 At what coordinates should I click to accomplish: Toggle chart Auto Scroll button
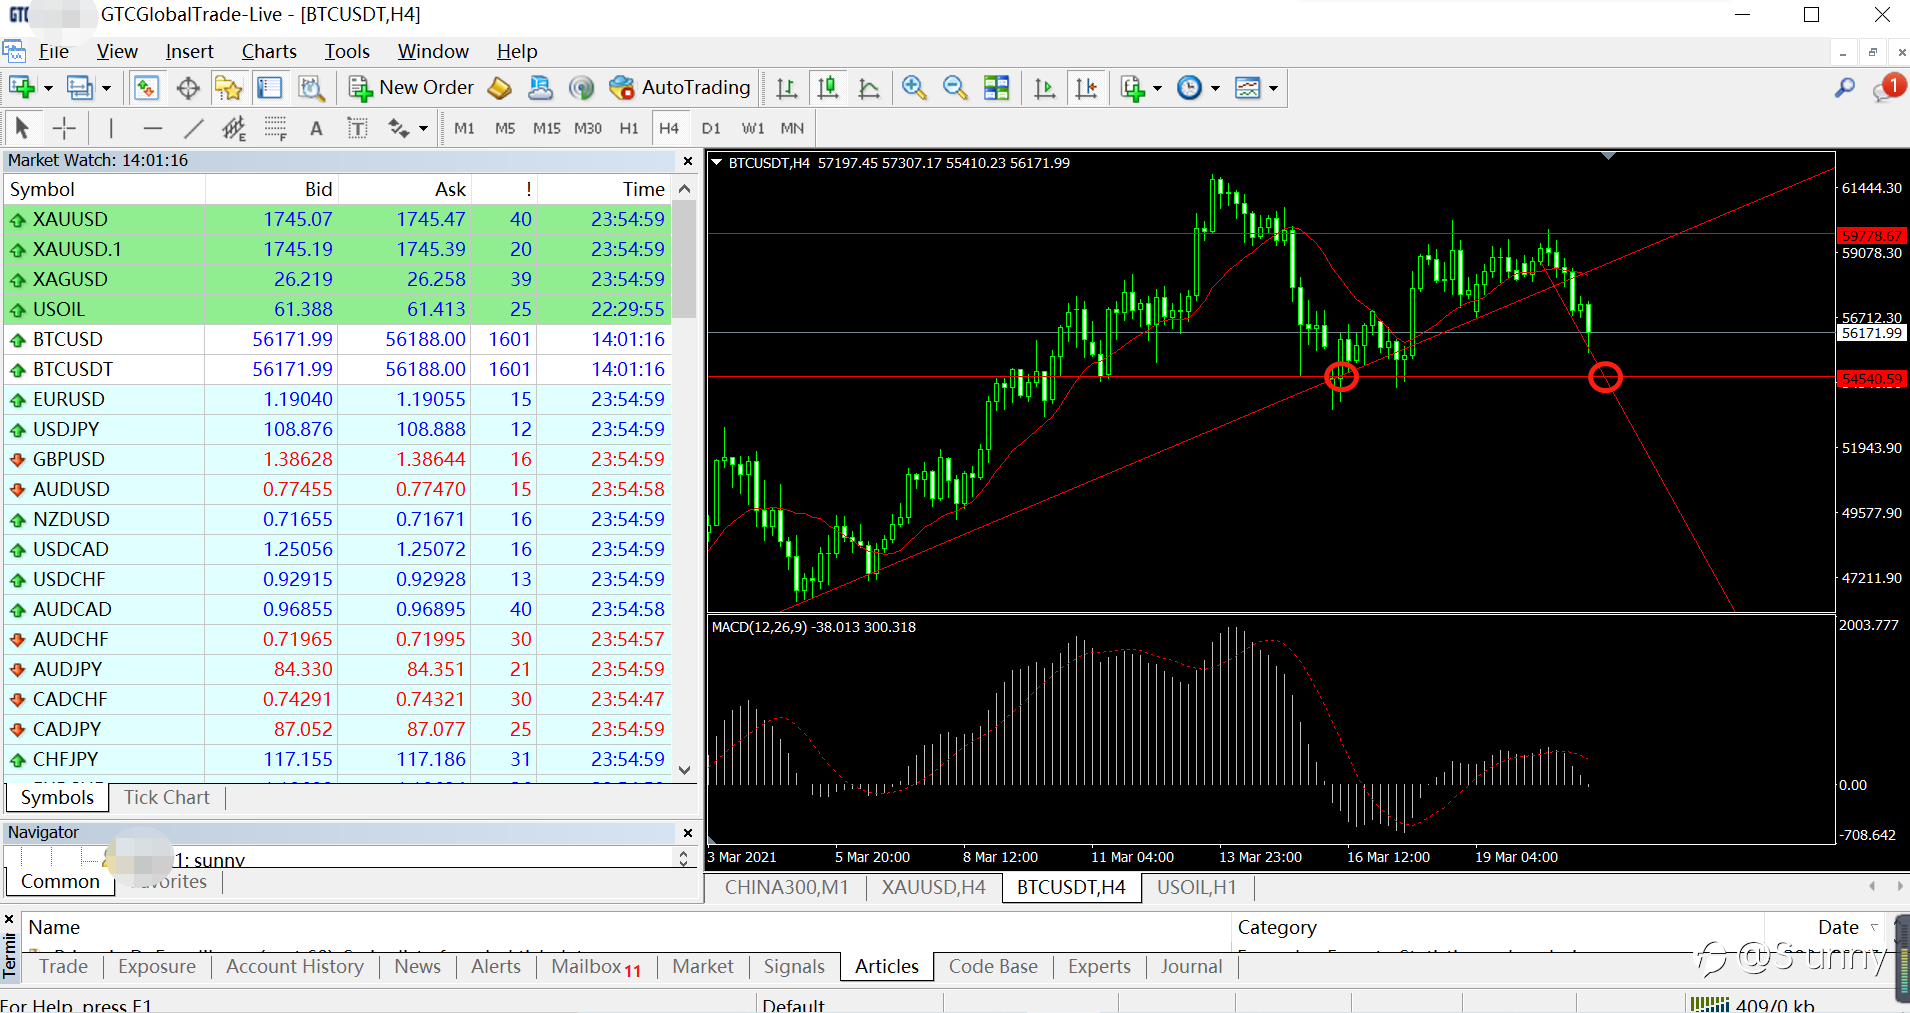(1045, 88)
